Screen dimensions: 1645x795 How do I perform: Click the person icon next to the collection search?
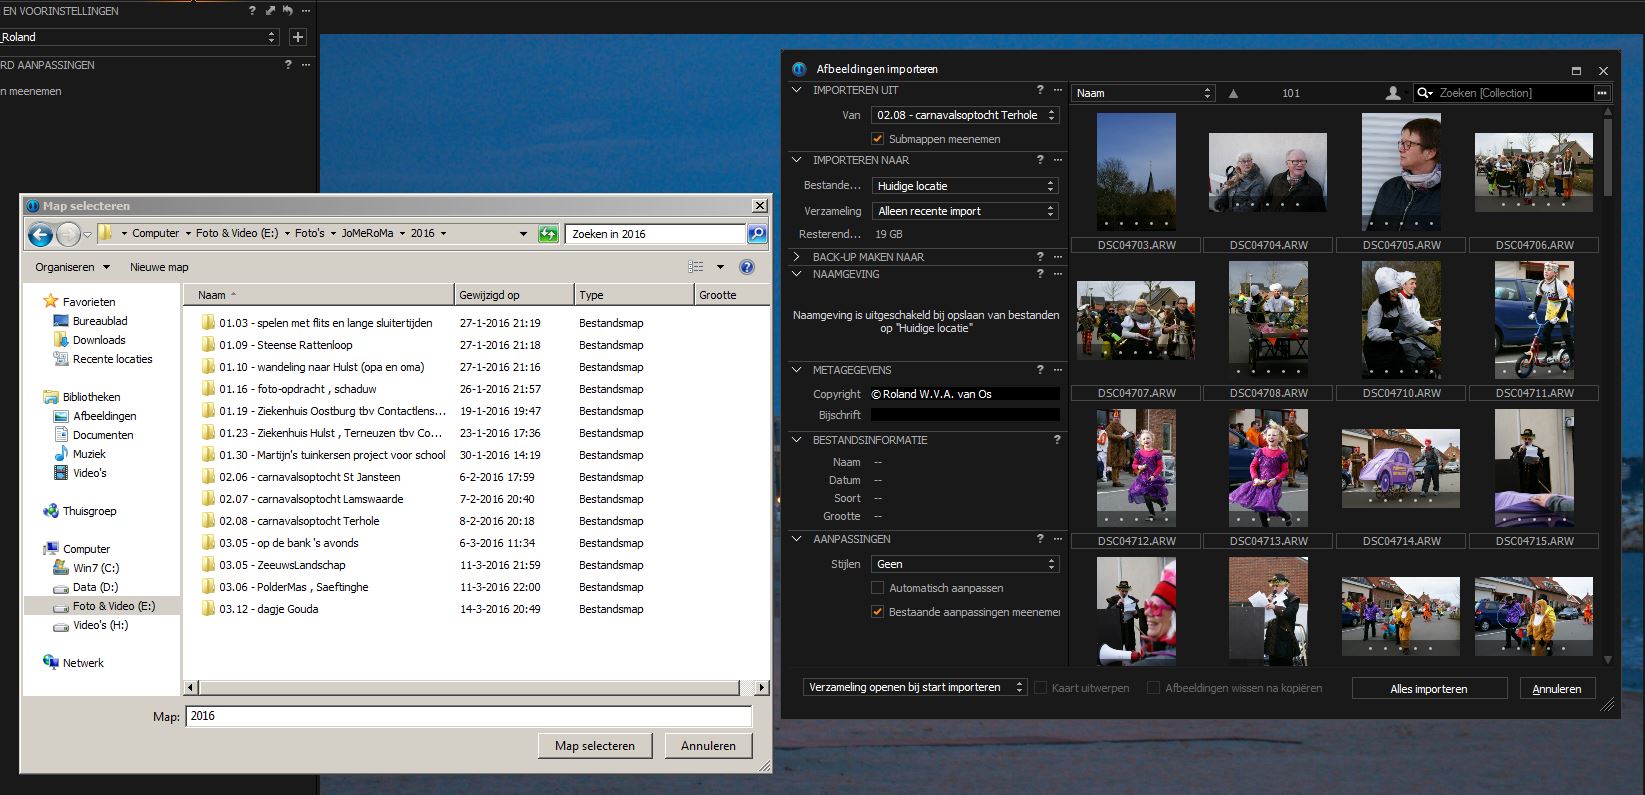click(x=1393, y=93)
